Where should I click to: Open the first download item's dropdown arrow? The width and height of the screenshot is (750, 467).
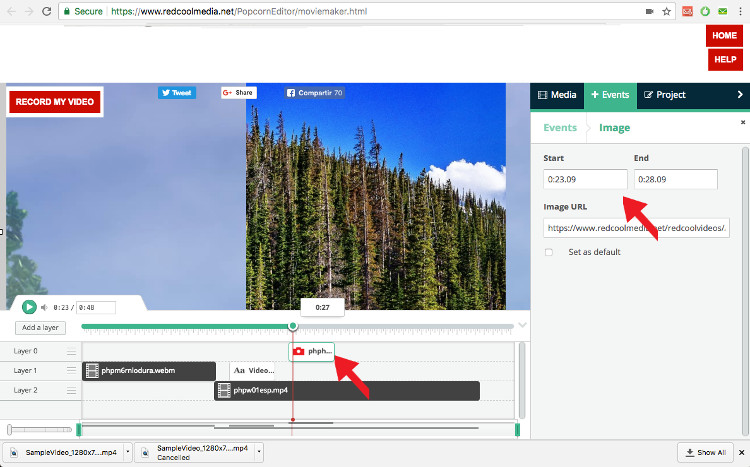(x=126, y=452)
